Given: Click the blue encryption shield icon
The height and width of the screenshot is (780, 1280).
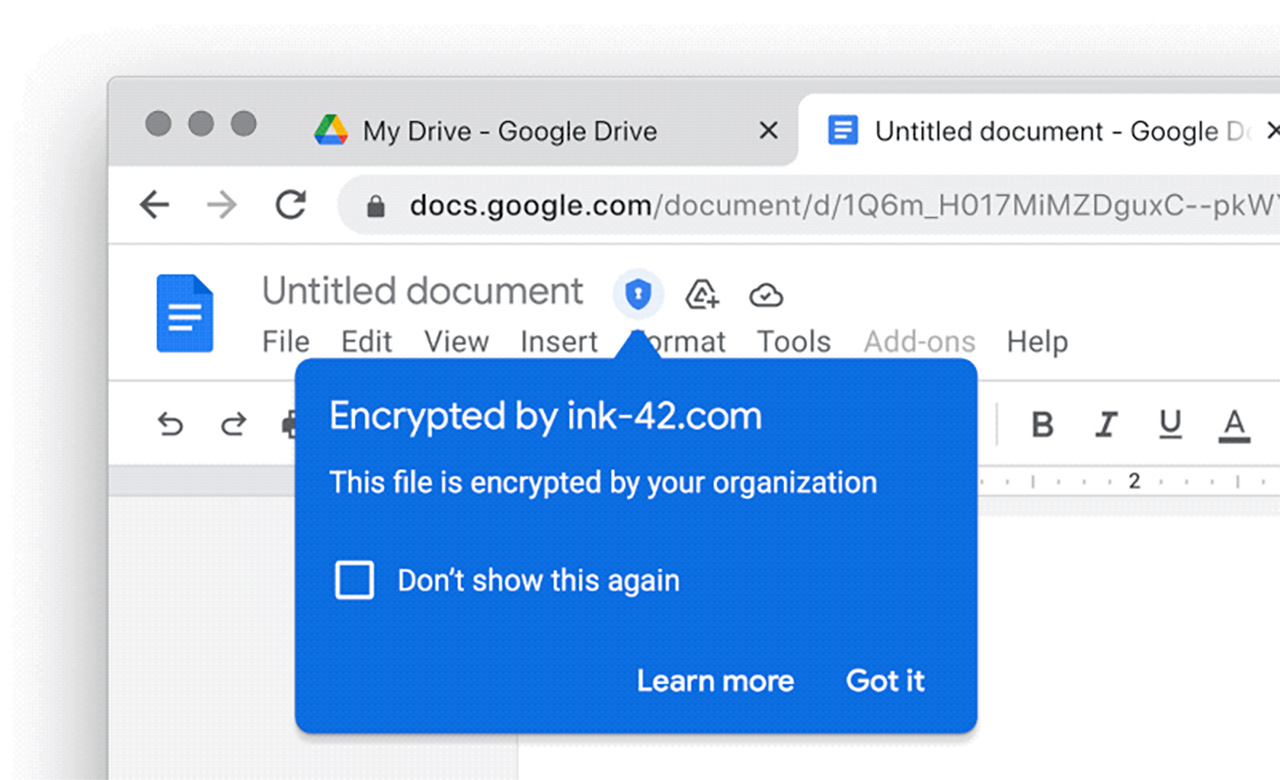Looking at the screenshot, I should [x=637, y=294].
